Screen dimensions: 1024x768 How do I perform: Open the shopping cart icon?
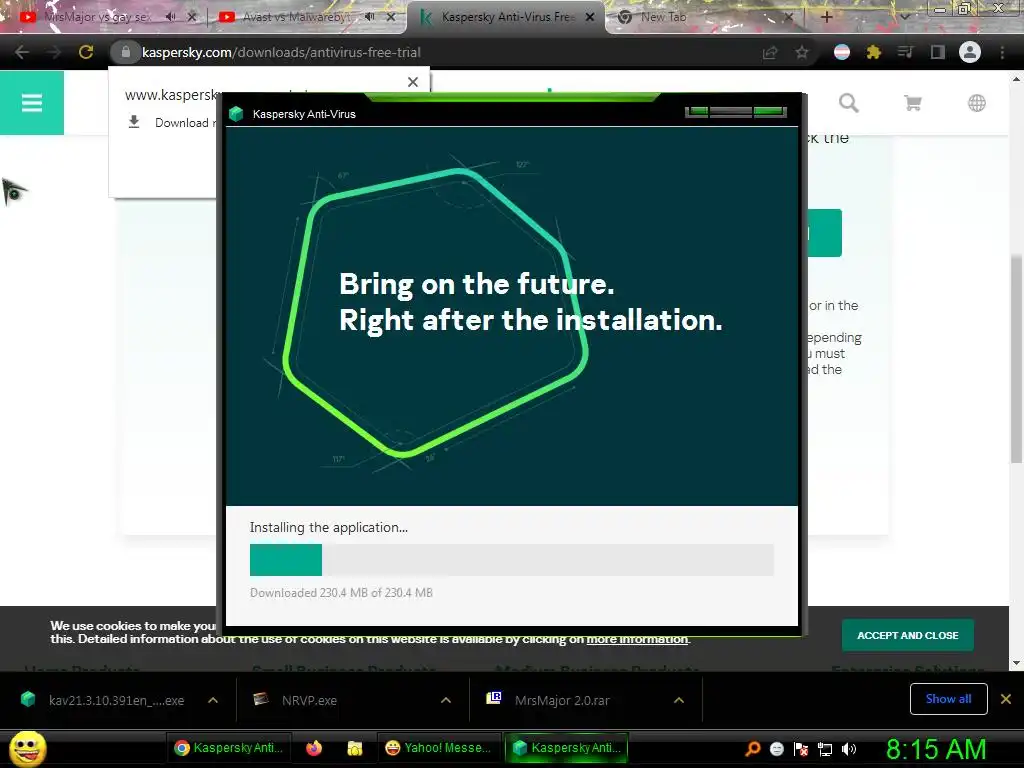tap(912, 103)
